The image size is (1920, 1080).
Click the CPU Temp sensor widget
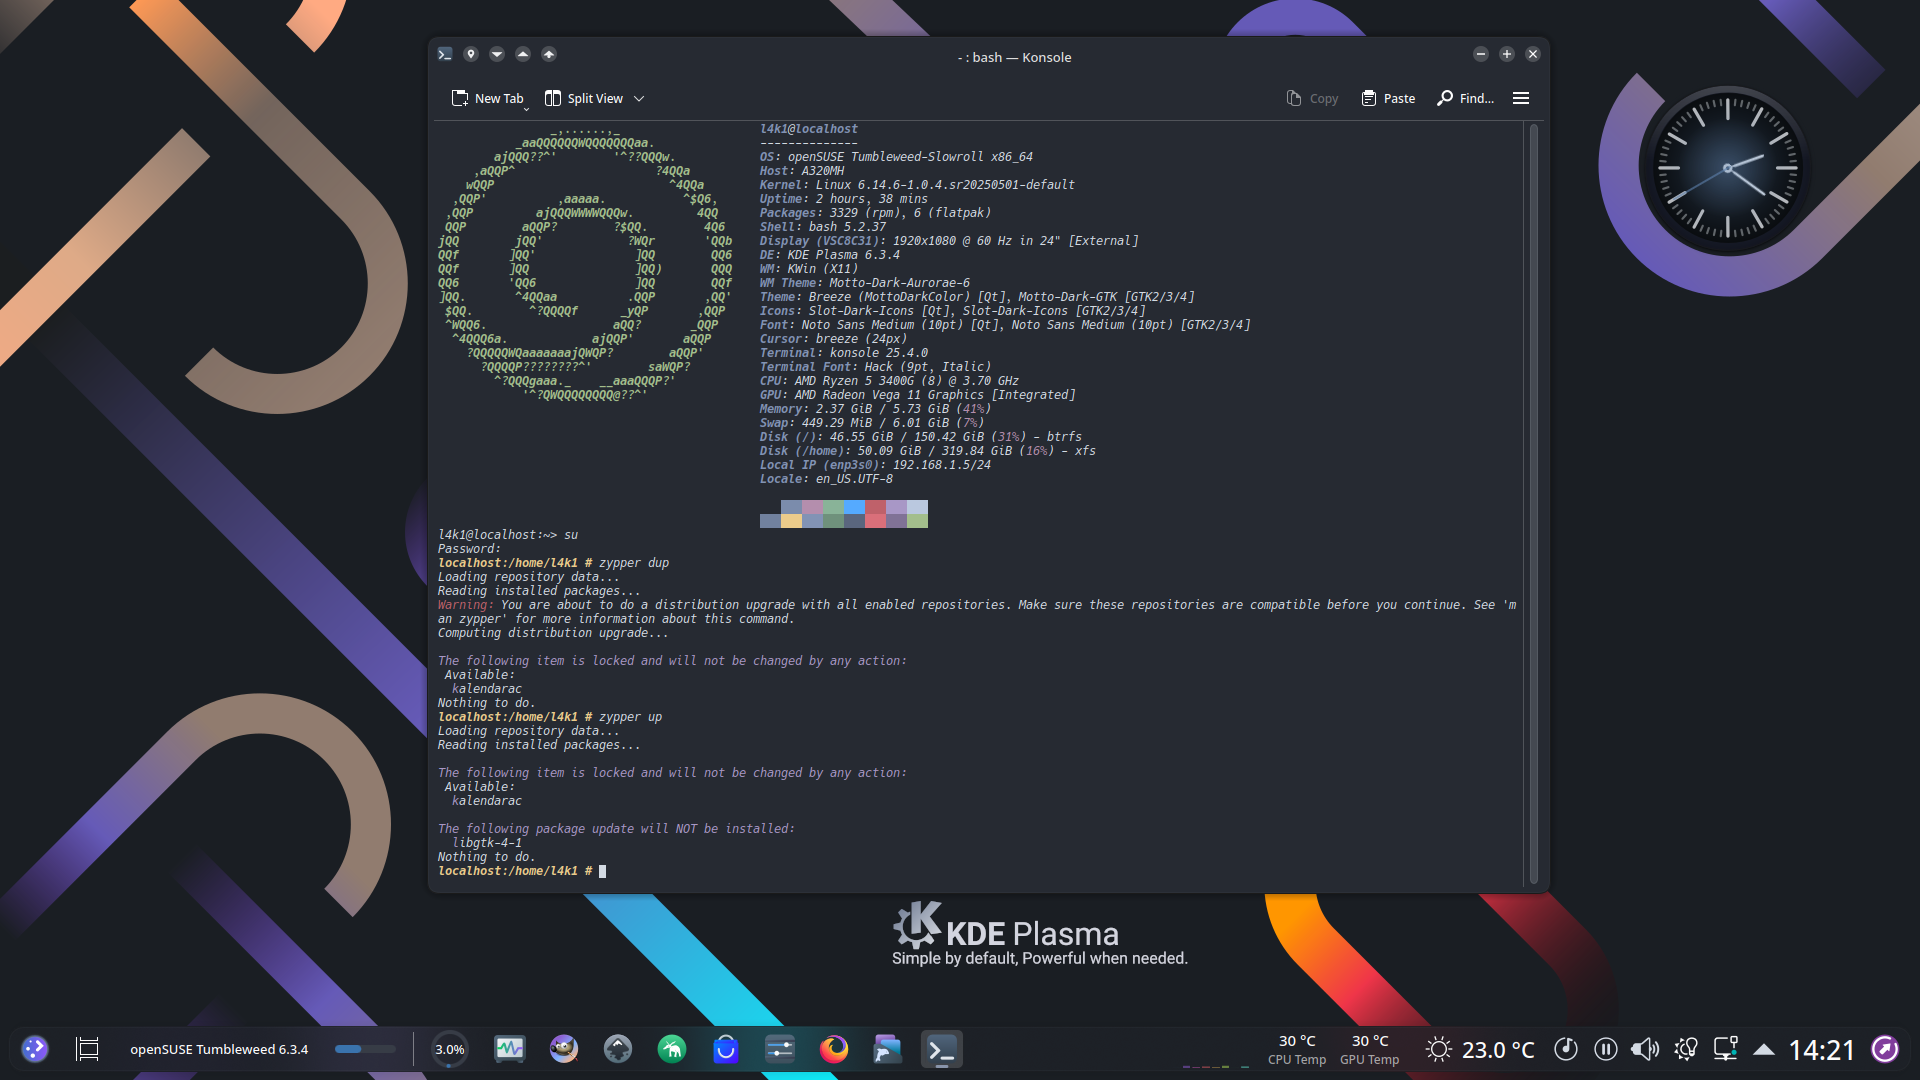[x=1297, y=1049]
